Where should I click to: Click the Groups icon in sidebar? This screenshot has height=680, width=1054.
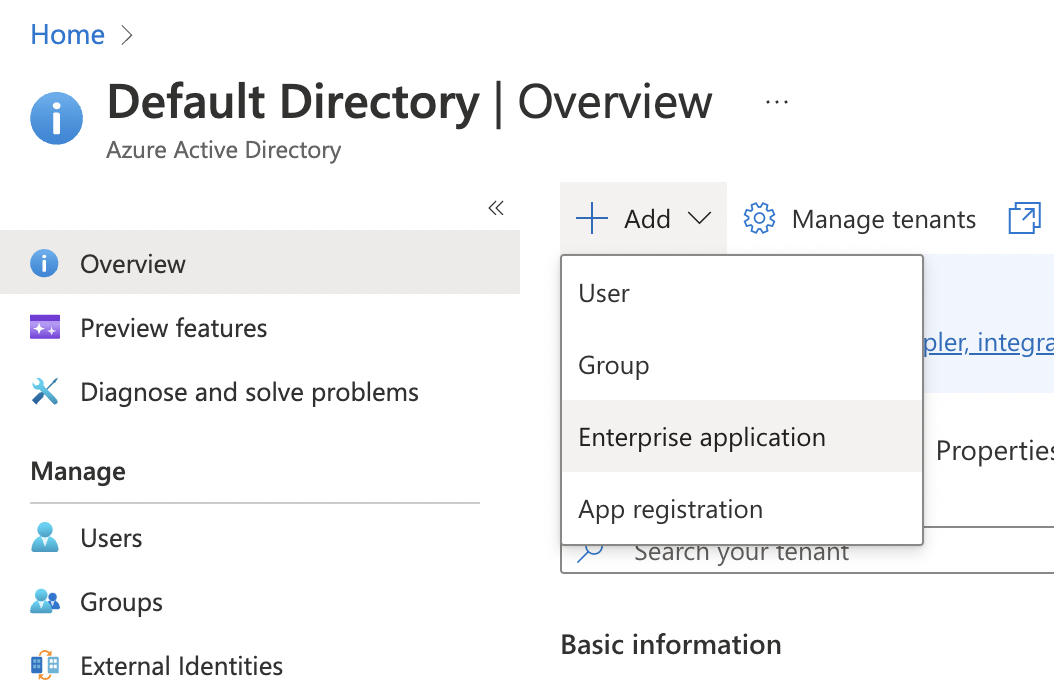pyautogui.click(x=44, y=601)
